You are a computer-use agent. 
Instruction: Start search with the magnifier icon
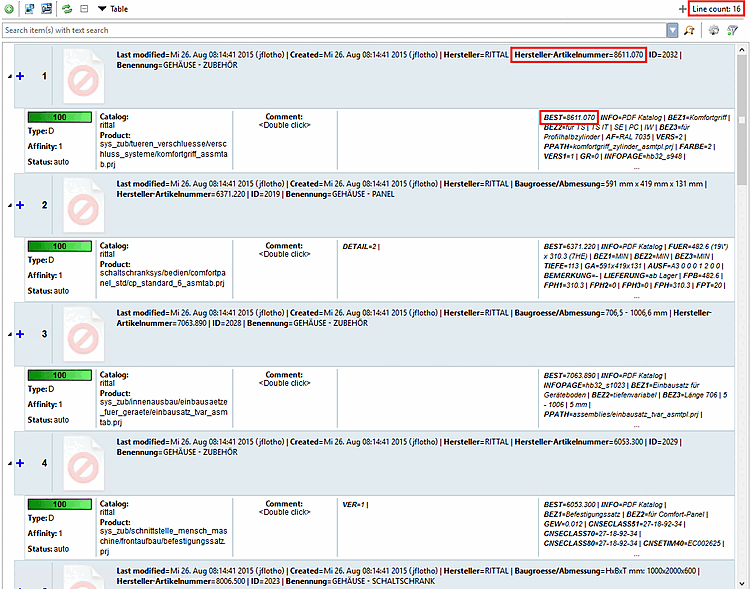(689, 30)
